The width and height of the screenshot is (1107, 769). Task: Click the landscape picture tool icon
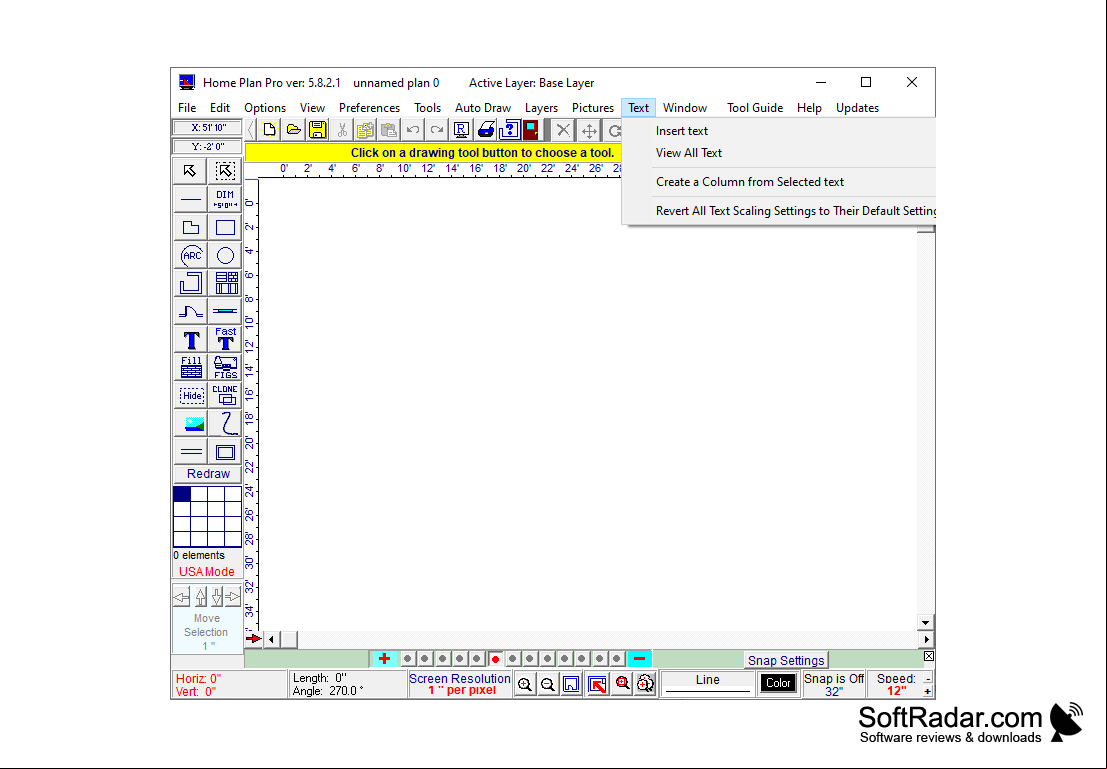tap(190, 424)
